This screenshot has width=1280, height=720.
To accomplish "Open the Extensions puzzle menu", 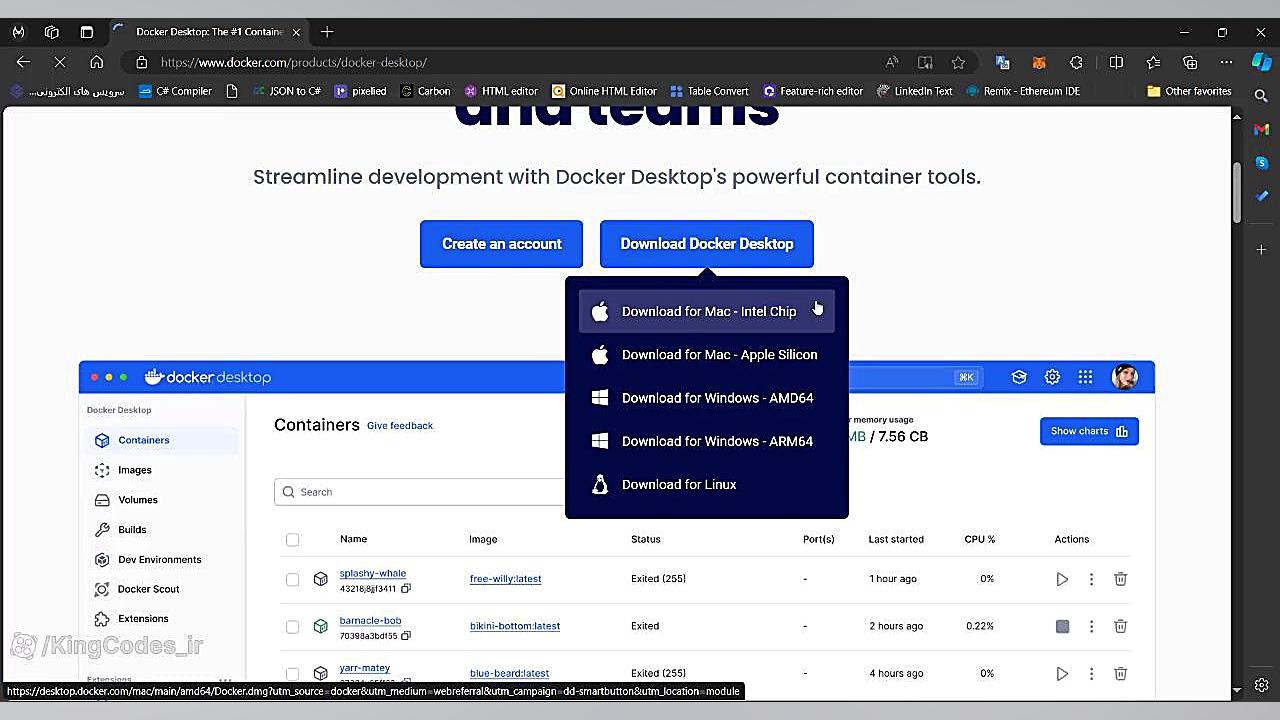I will 1076,62.
